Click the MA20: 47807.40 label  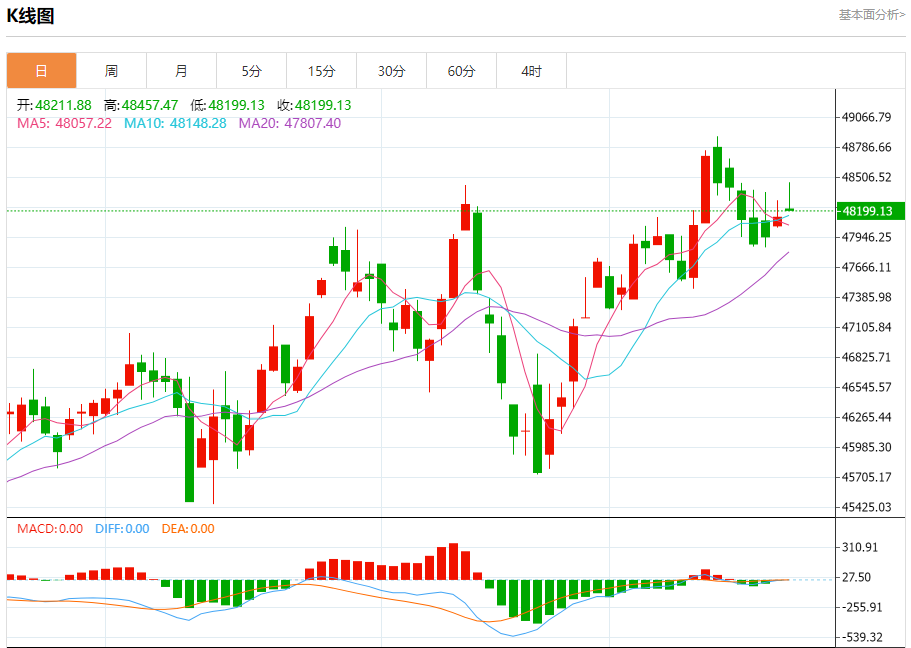tap(290, 123)
